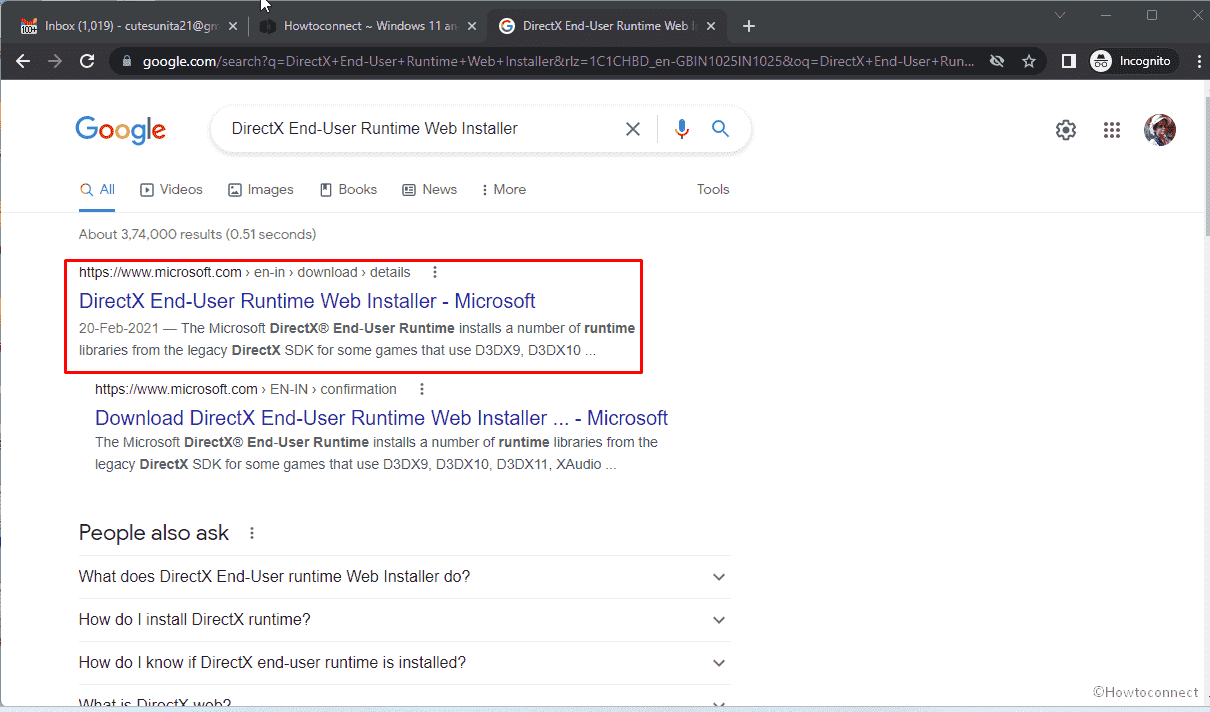The image size is (1210, 712).
Task: Open three-dot menu beside download details result
Action: pos(434,272)
